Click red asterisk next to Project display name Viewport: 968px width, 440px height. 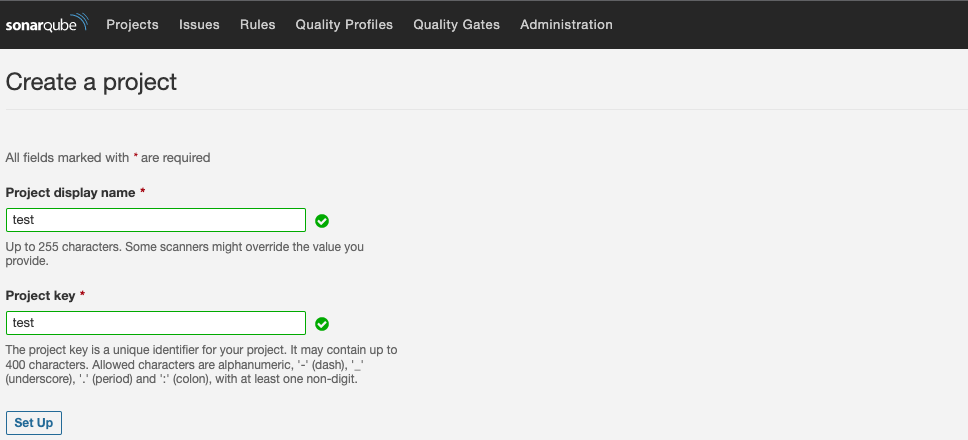142,192
